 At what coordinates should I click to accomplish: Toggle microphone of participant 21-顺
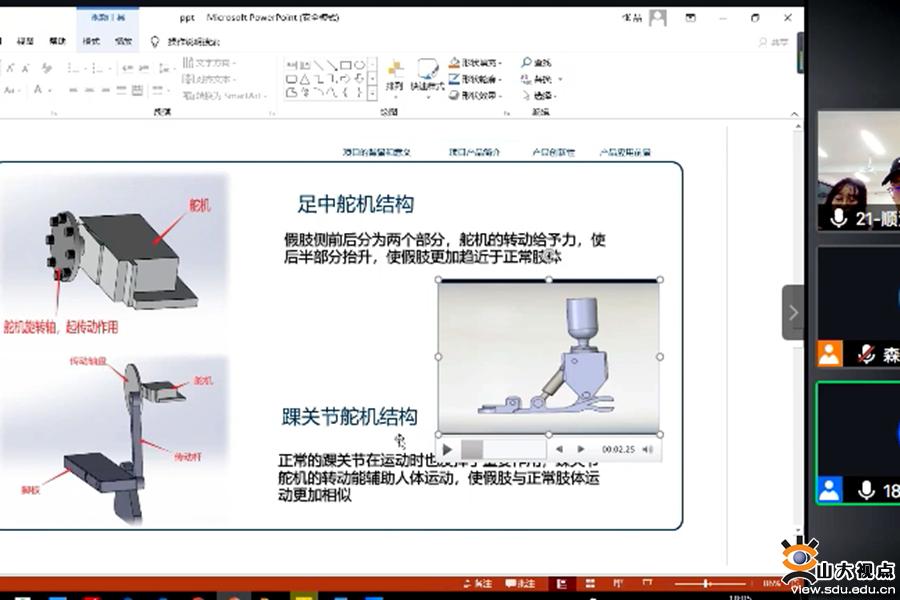click(838, 218)
